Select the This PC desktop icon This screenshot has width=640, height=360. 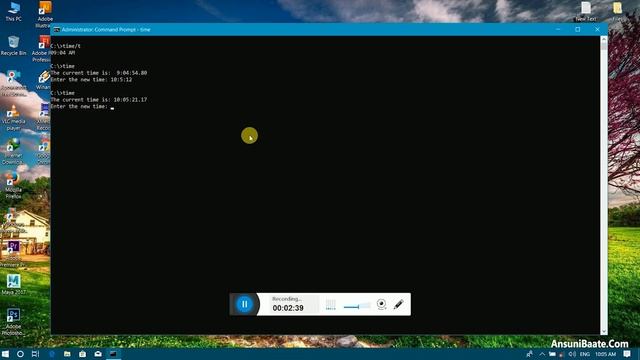(13, 11)
